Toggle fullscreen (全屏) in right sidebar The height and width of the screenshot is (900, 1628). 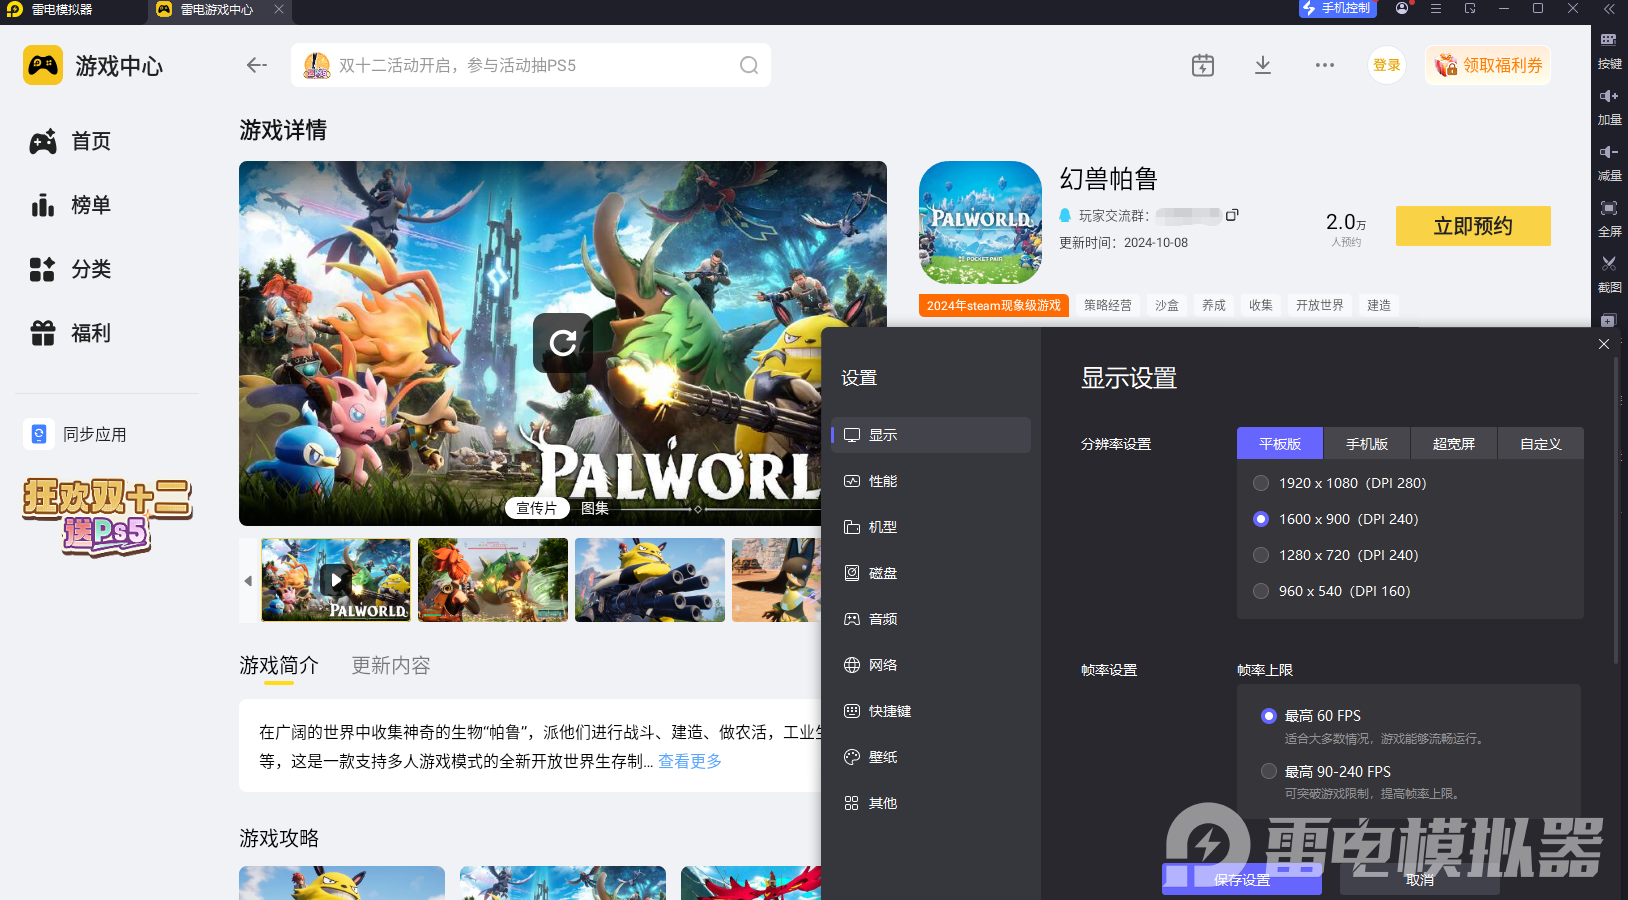[1609, 208]
